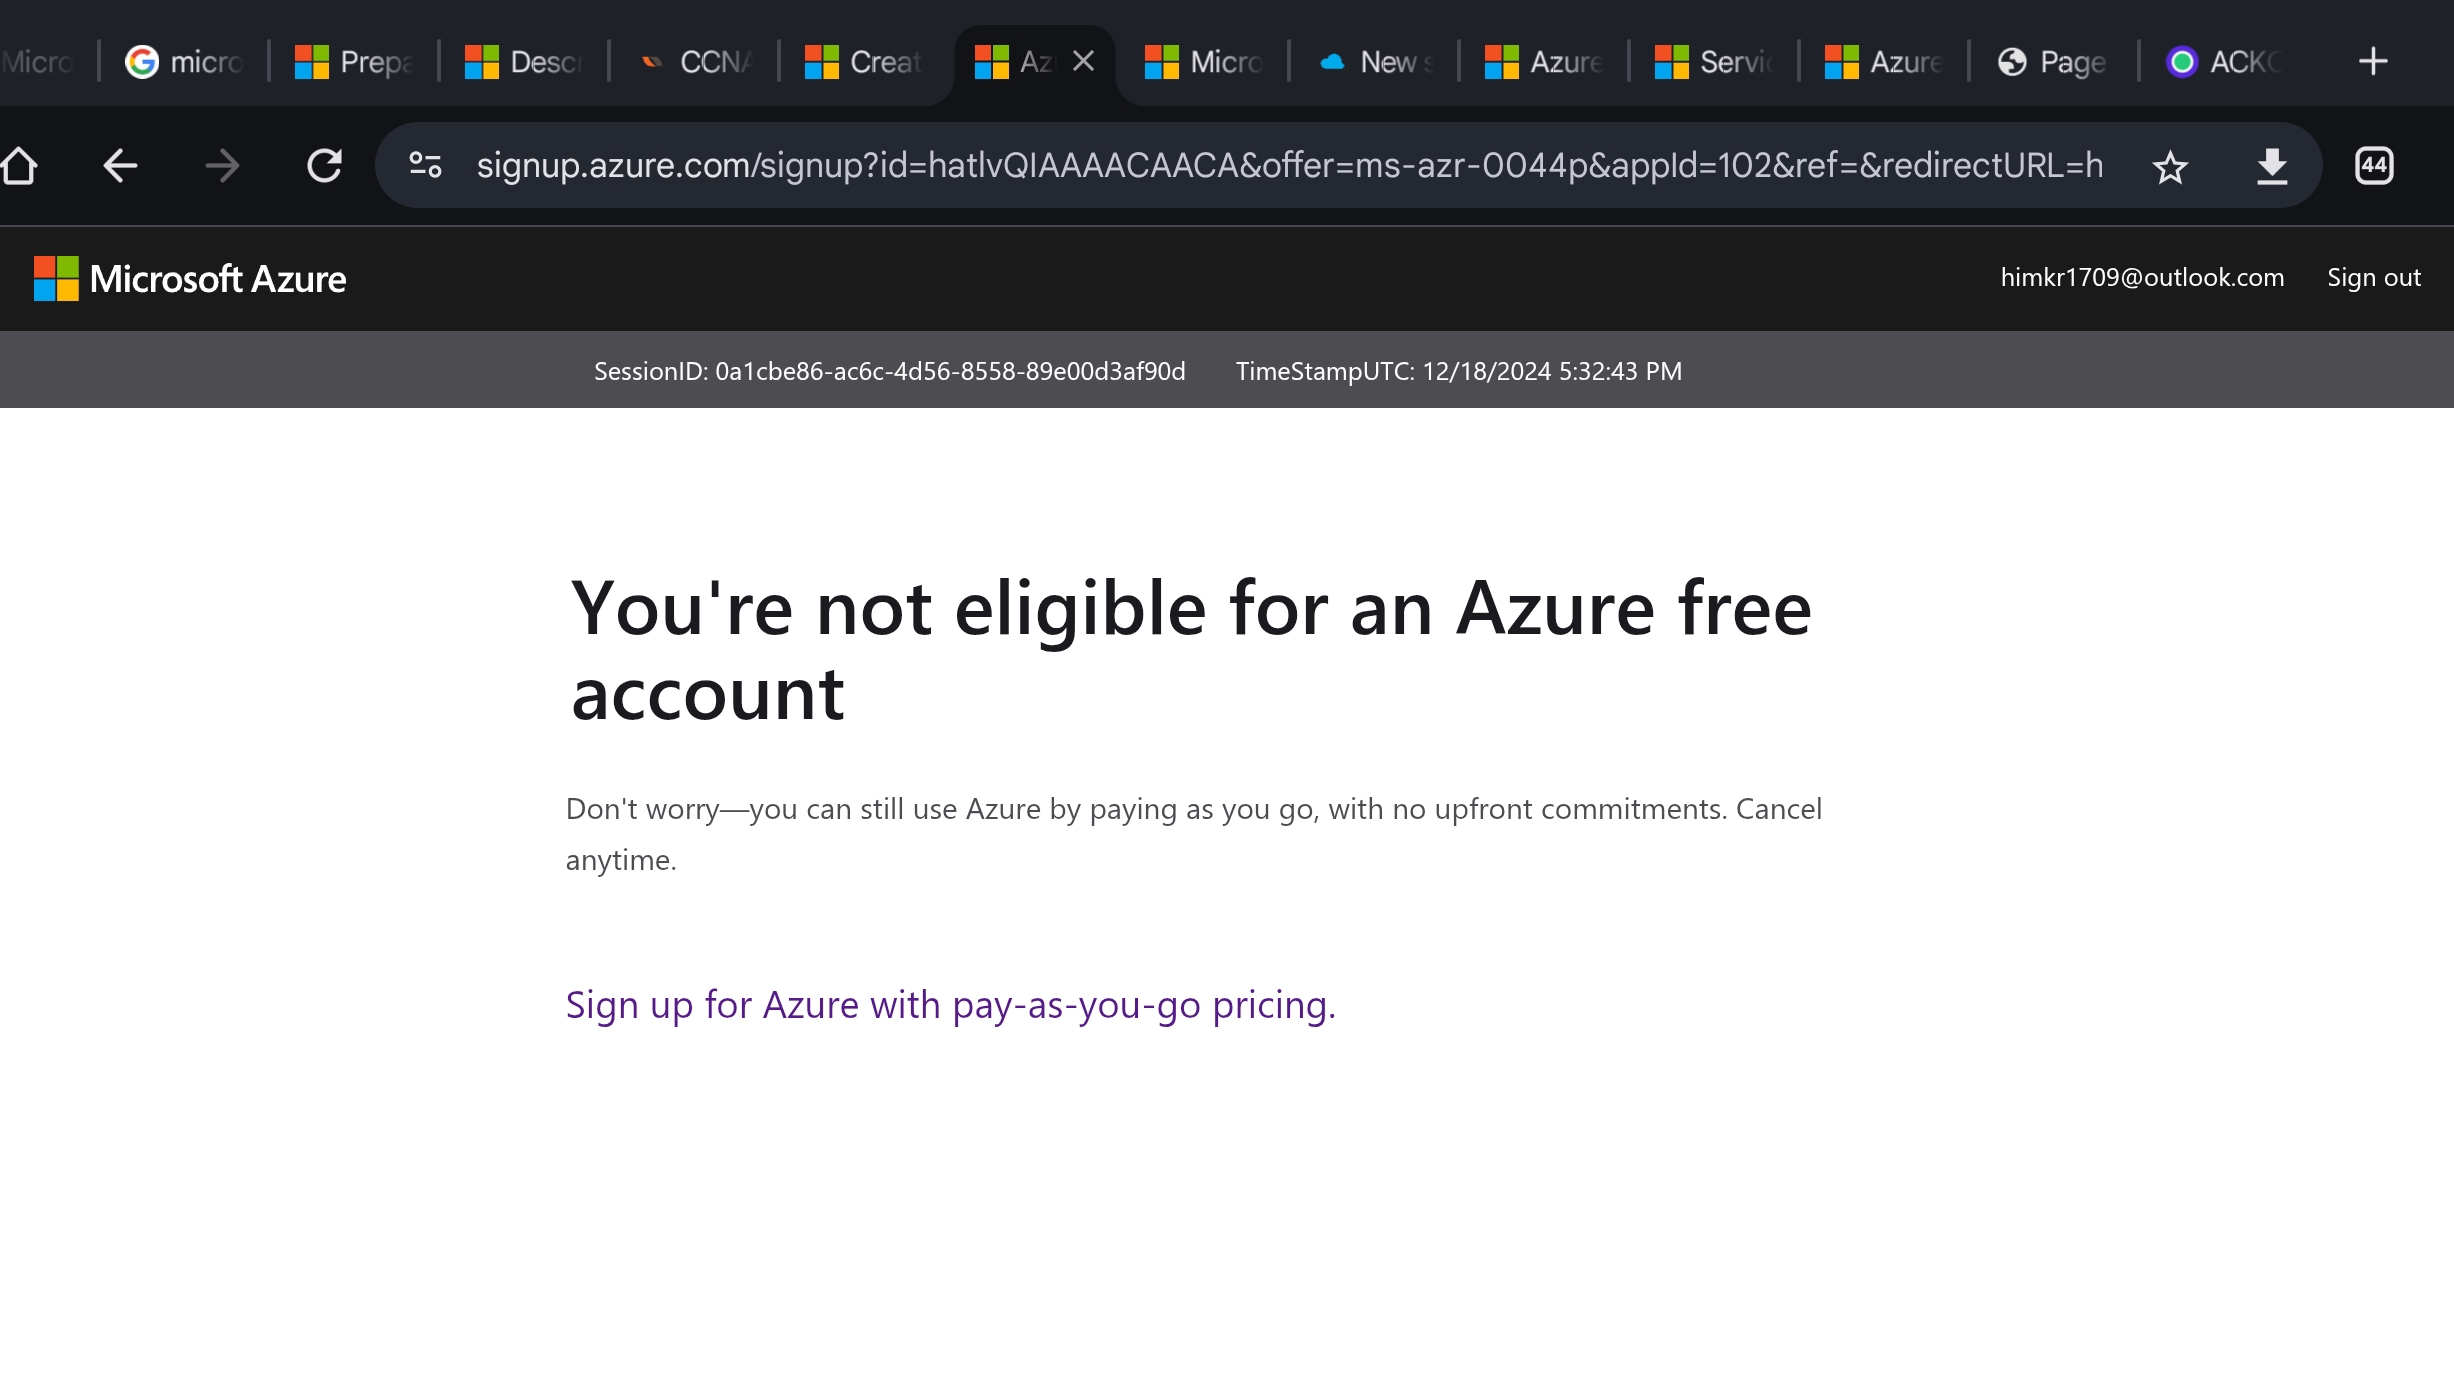
Task: Go back using the back arrow
Action: click(120, 166)
